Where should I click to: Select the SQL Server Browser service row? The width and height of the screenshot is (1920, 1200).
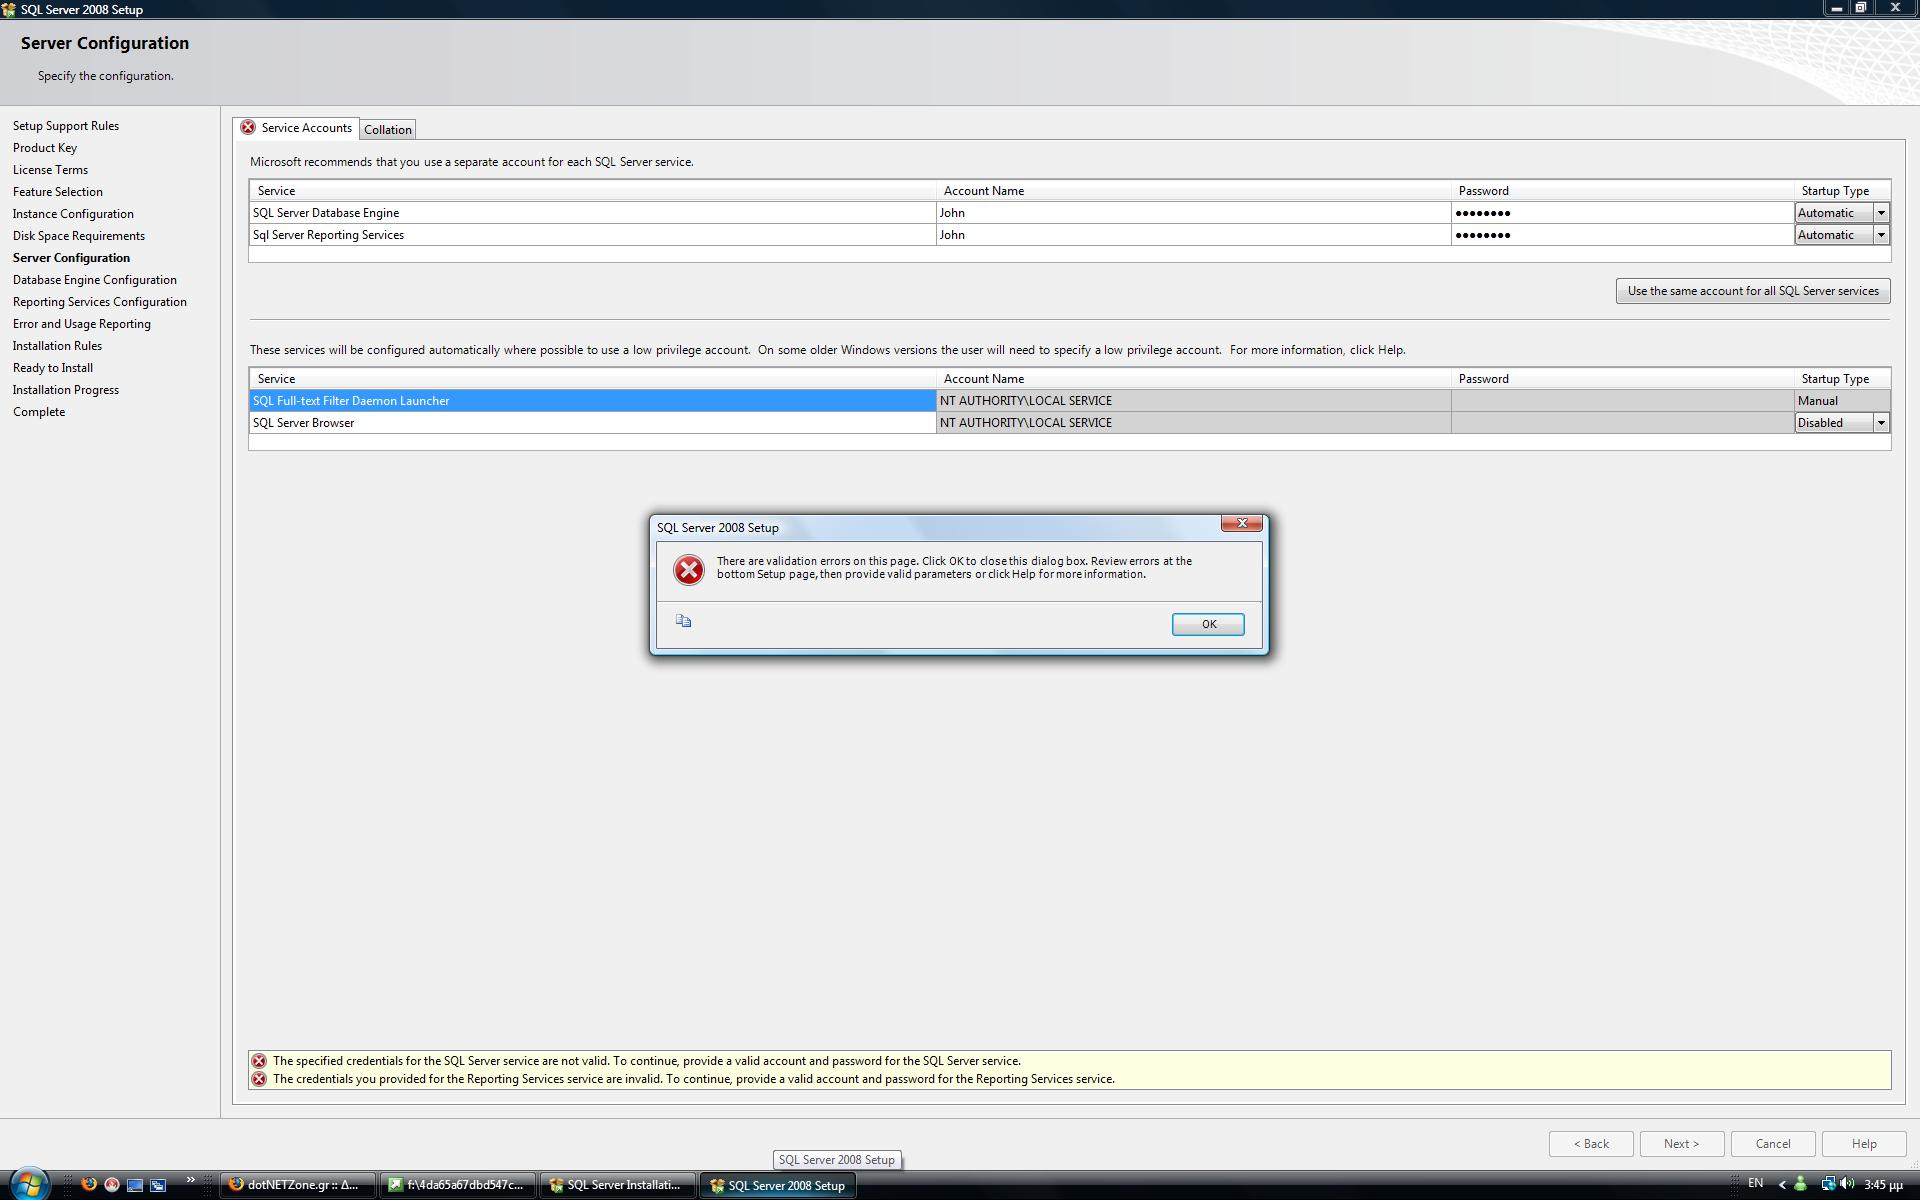click(592, 423)
